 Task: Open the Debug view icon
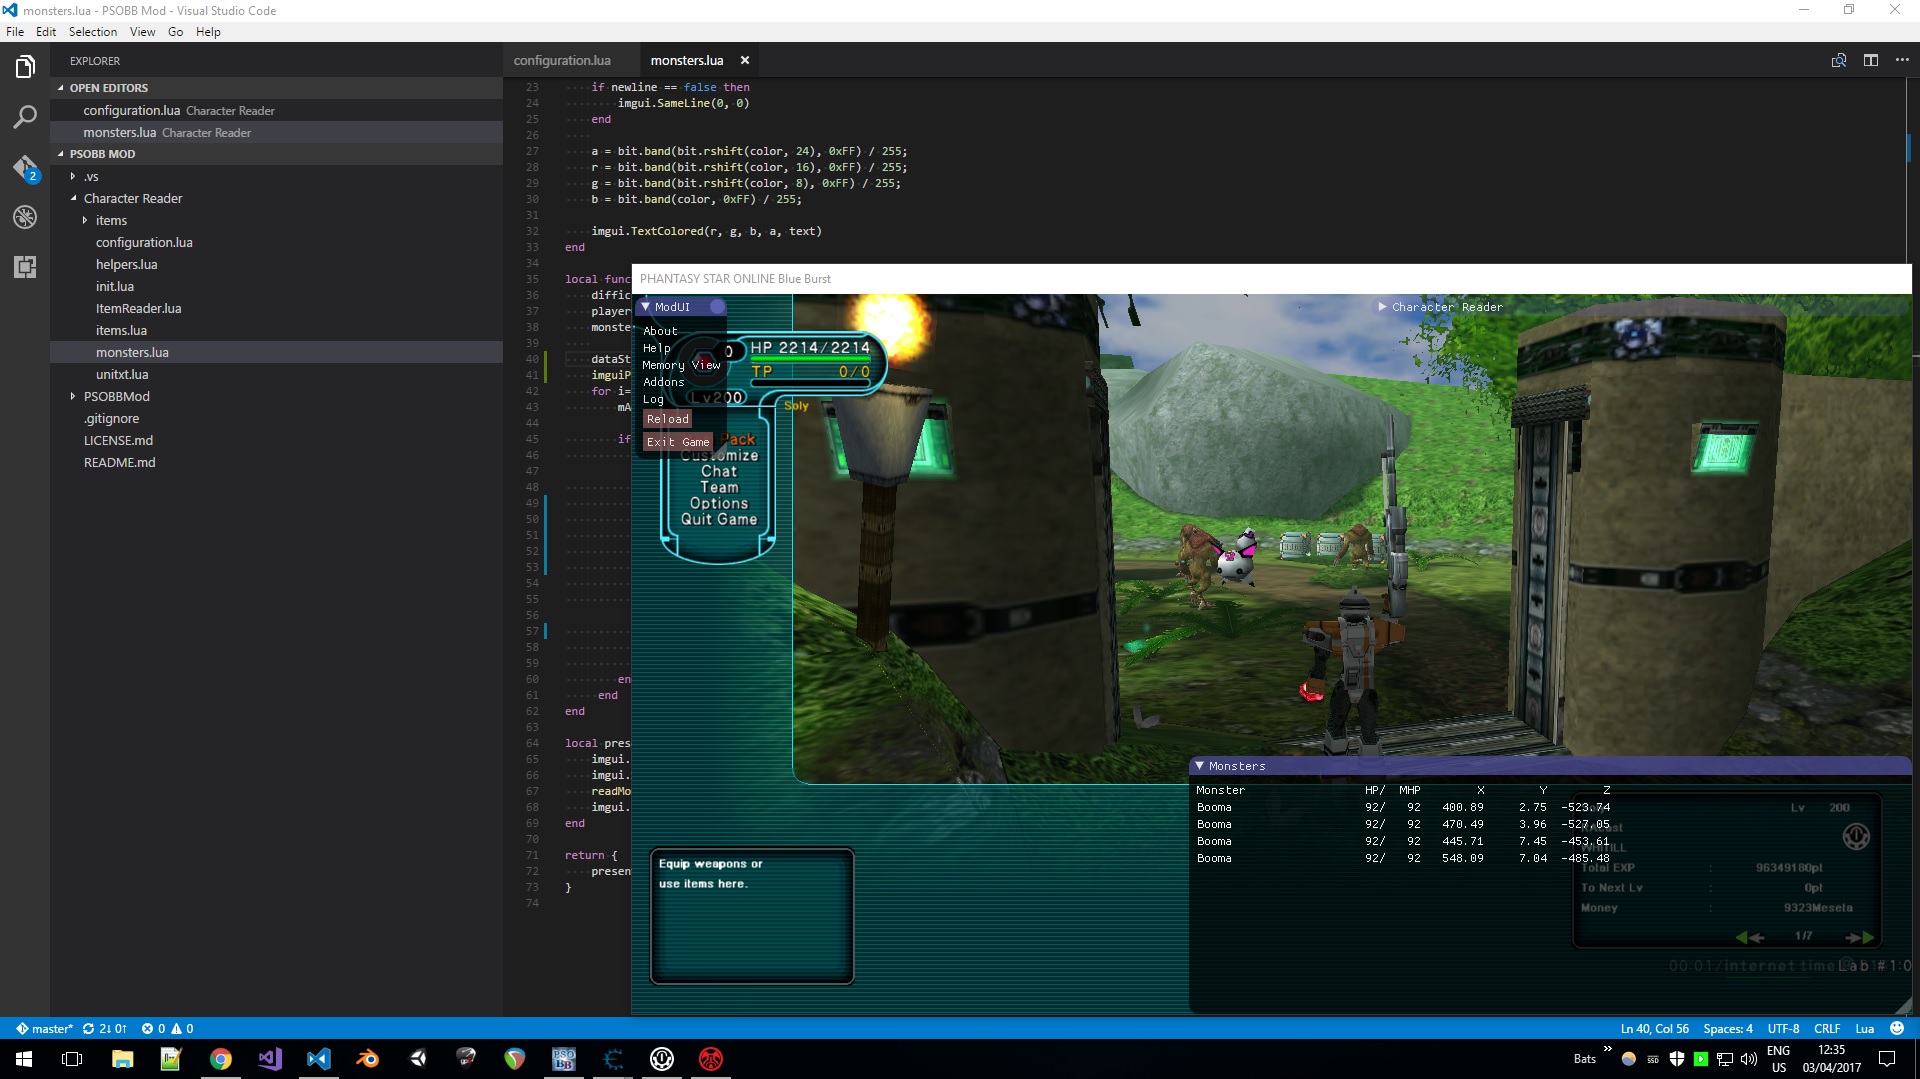point(25,217)
